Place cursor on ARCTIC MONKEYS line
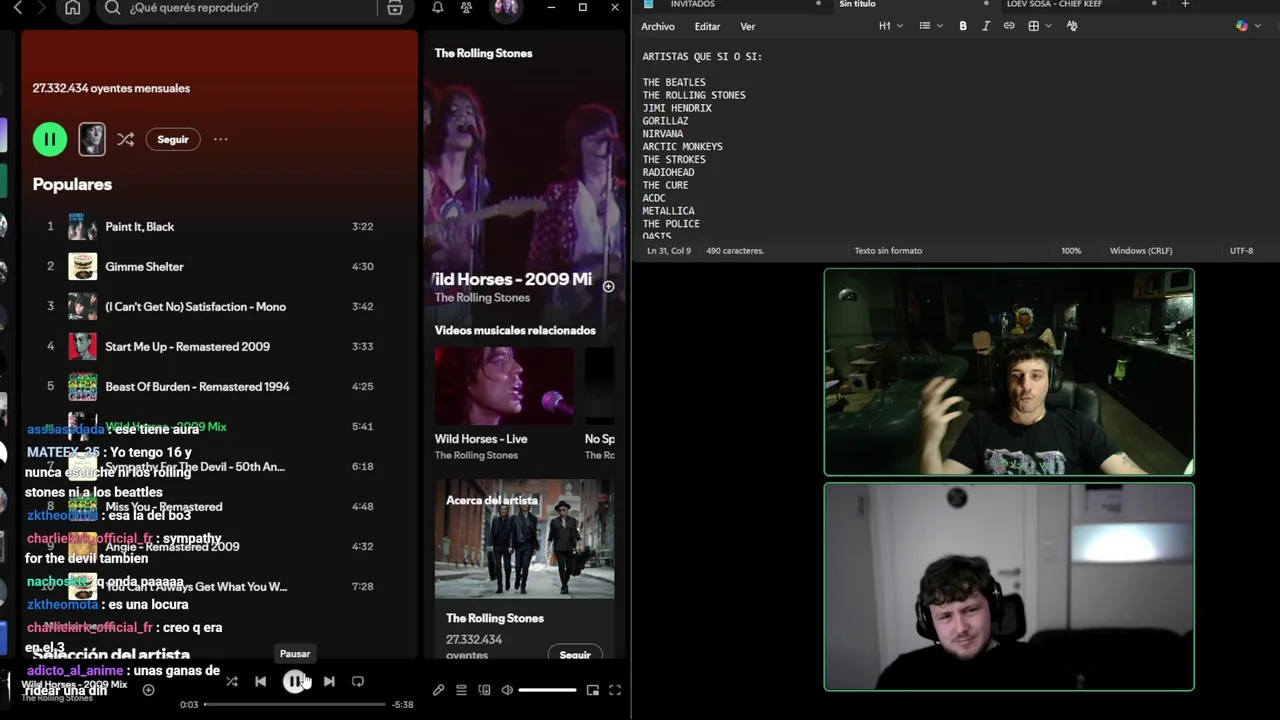1280x720 pixels. tap(682, 147)
